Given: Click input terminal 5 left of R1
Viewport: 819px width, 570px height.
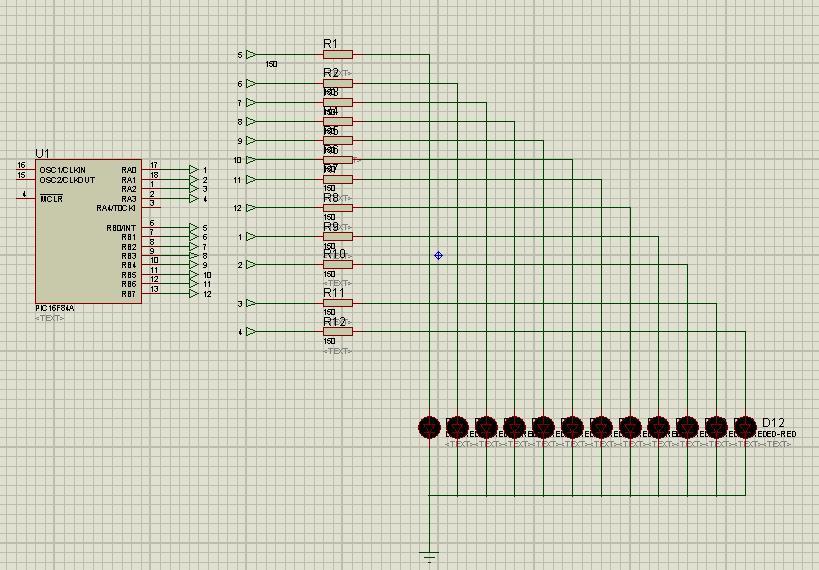Looking at the screenshot, I should coord(250,55).
